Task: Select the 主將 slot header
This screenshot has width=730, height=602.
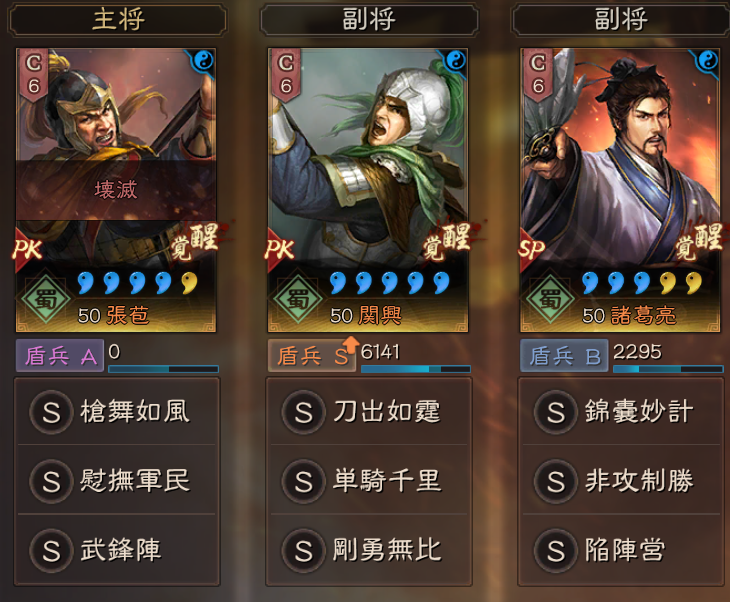Action: [x=118, y=20]
